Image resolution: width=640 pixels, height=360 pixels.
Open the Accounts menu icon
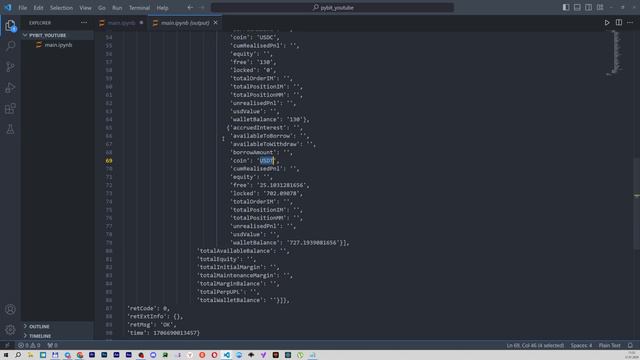pyautogui.click(x=11, y=309)
